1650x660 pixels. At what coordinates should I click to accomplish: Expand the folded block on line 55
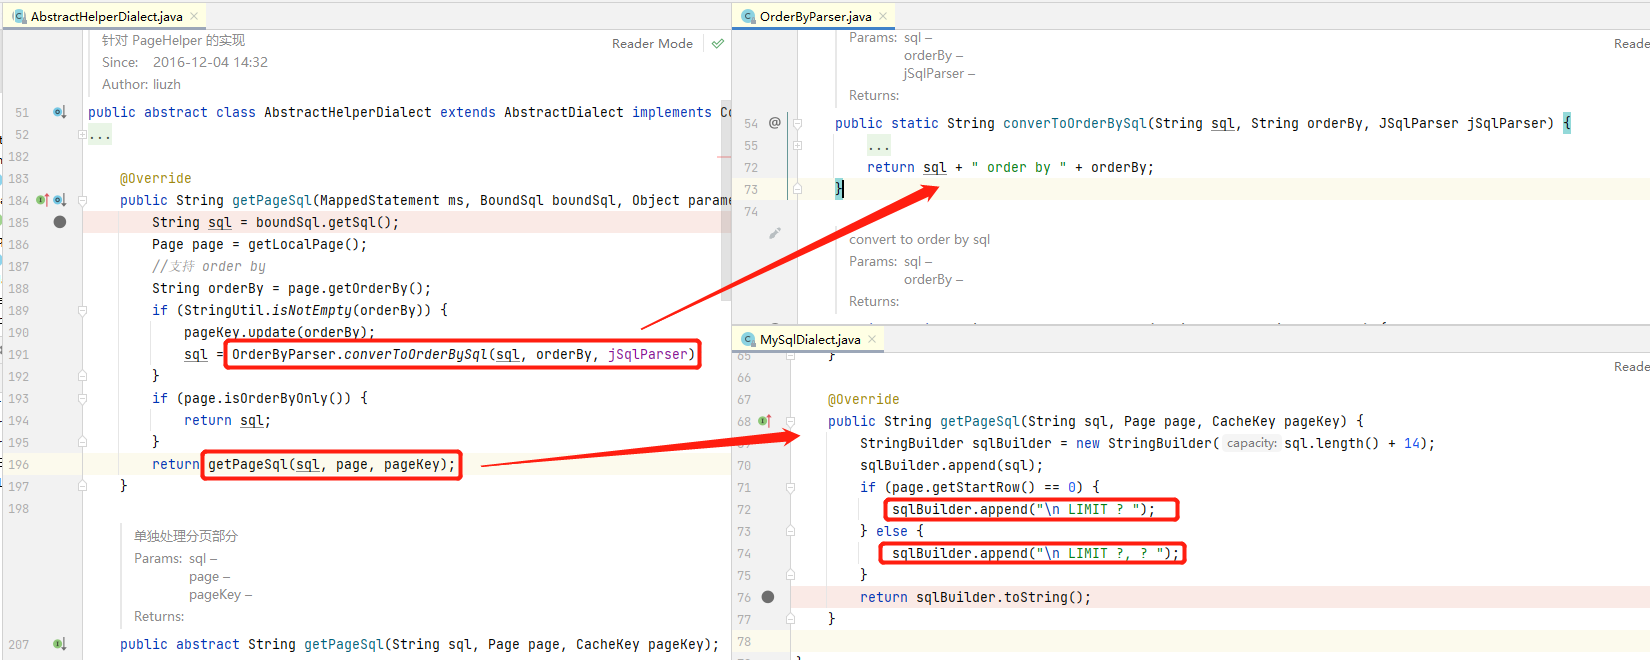coord(797,146)
